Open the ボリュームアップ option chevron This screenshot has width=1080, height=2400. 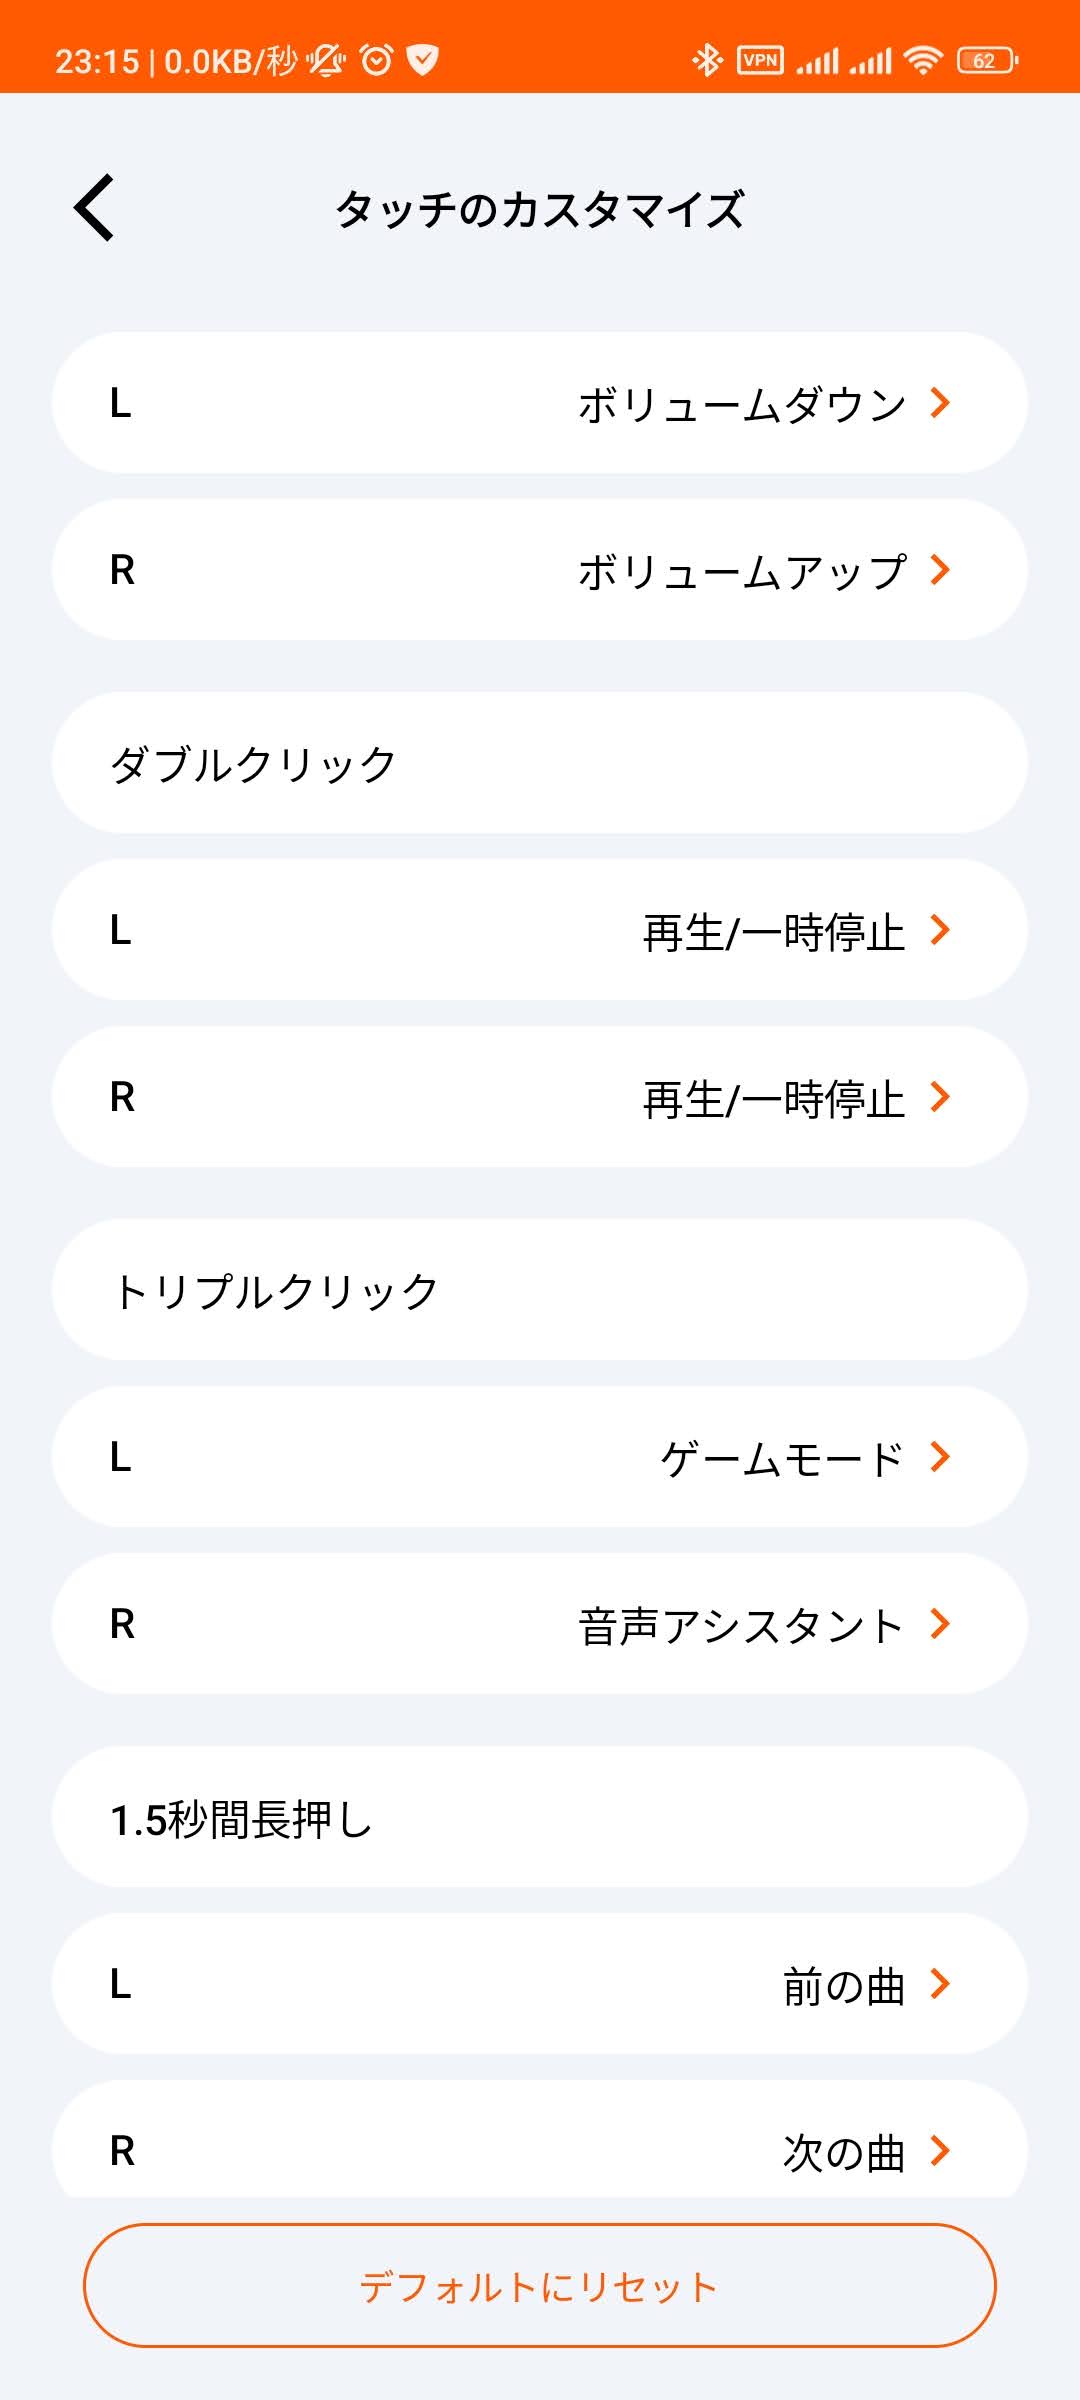click(x=939, y=570)
